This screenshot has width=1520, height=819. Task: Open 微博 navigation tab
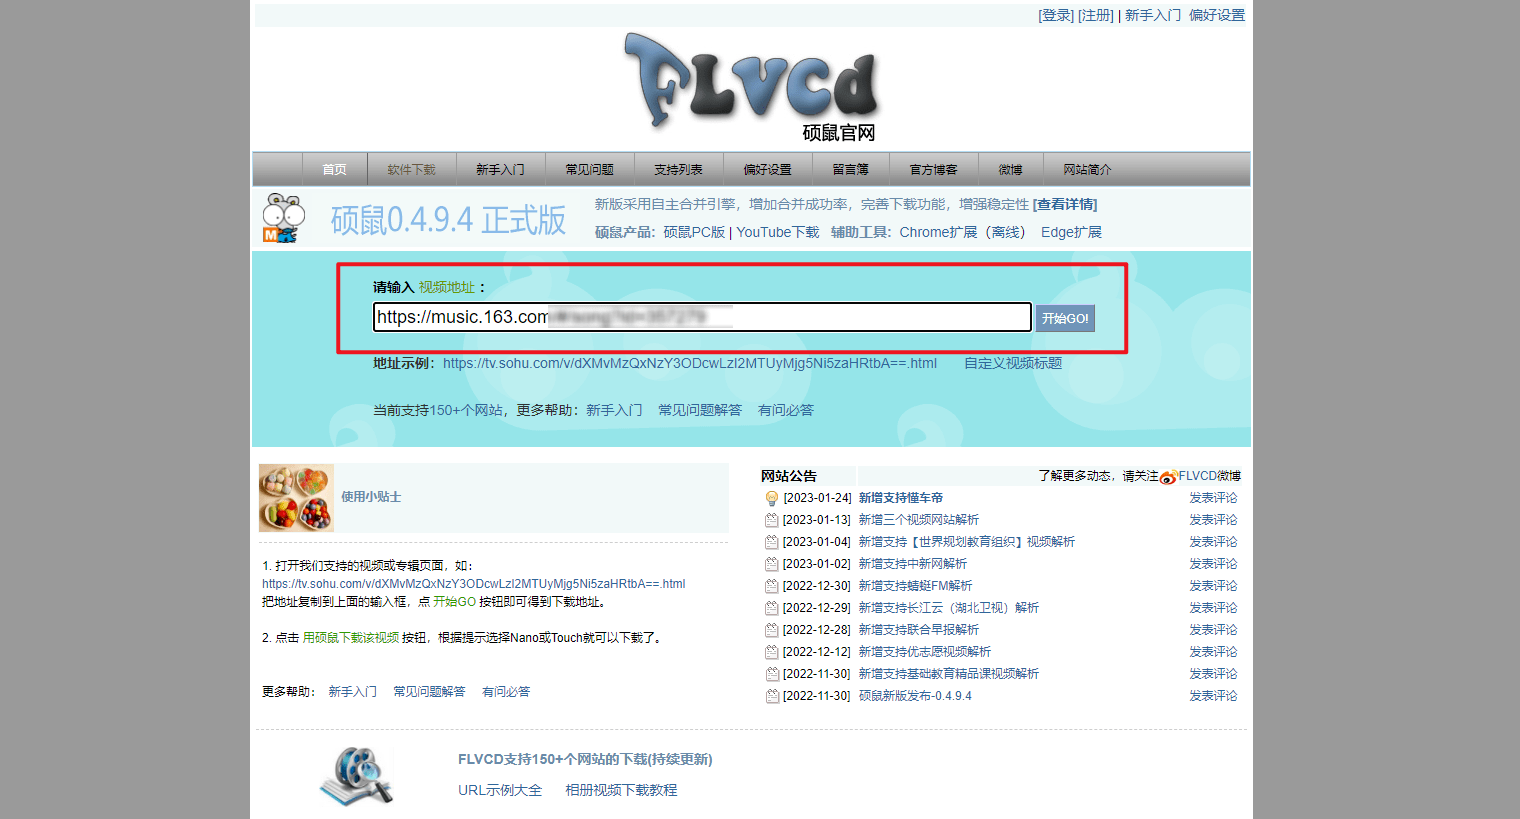point(1011,170)
